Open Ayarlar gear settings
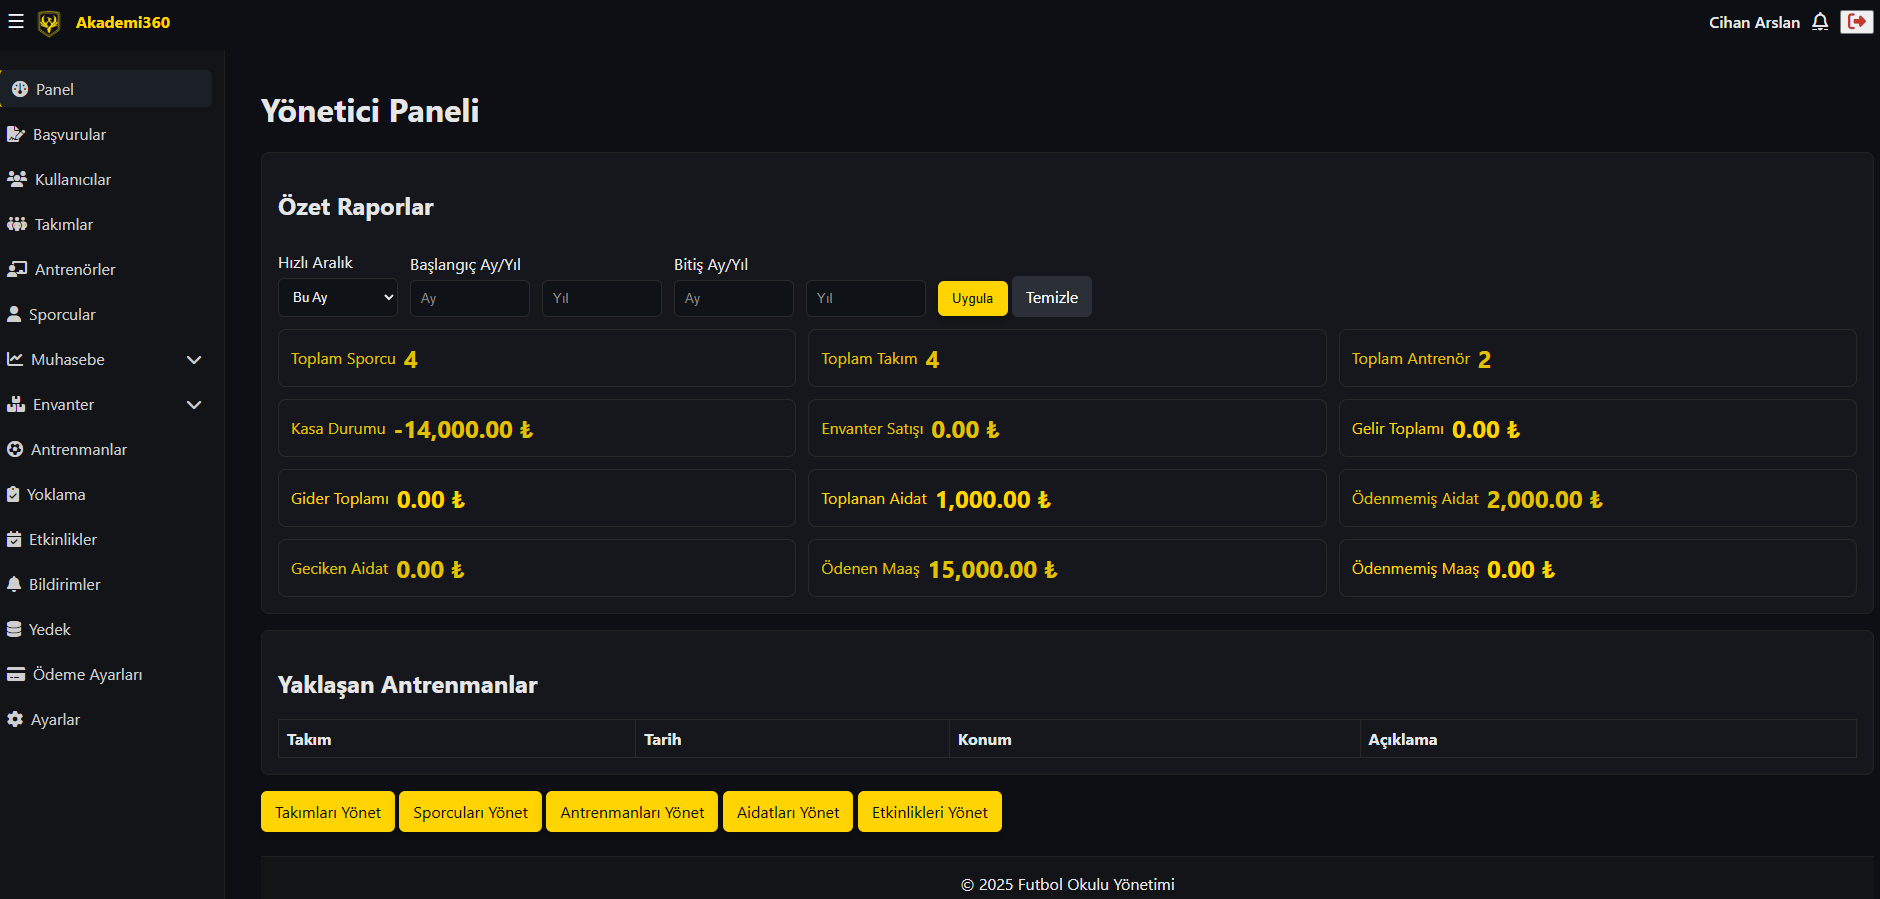This screenshot has height=899, width=1880. [54, 719]
